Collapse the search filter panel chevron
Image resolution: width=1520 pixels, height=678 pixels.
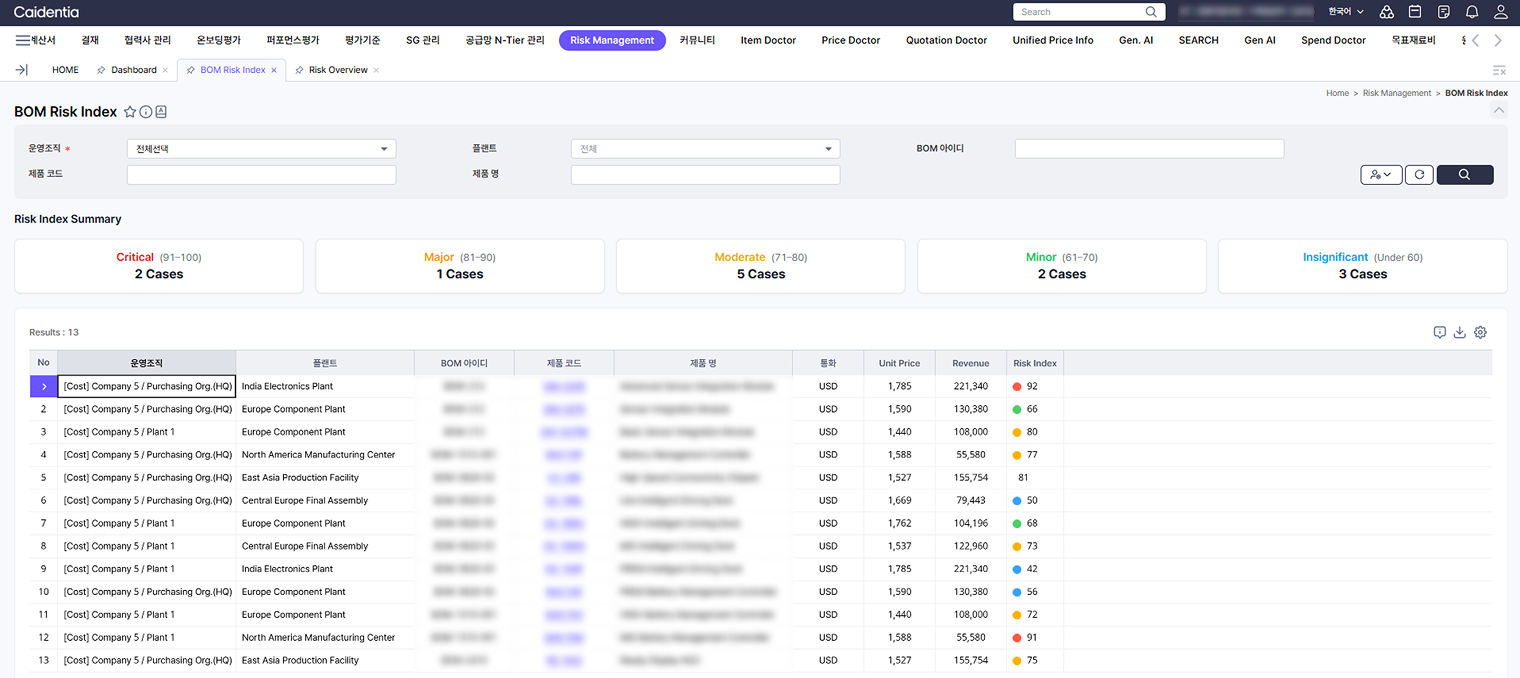(1498, 110)
